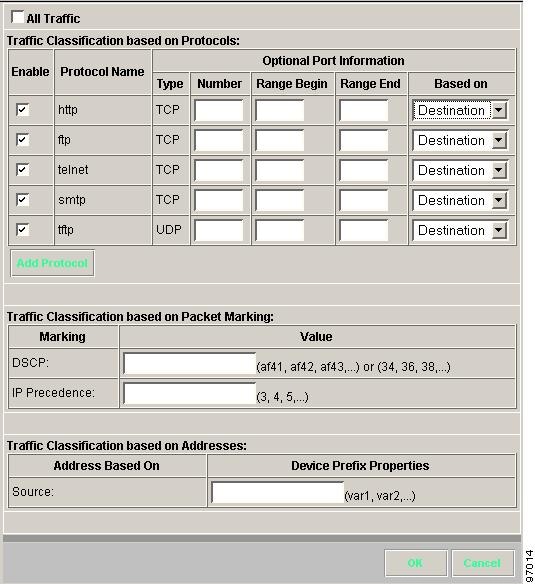
Task: Focus the http port Number field
Action: coord(219,110)
